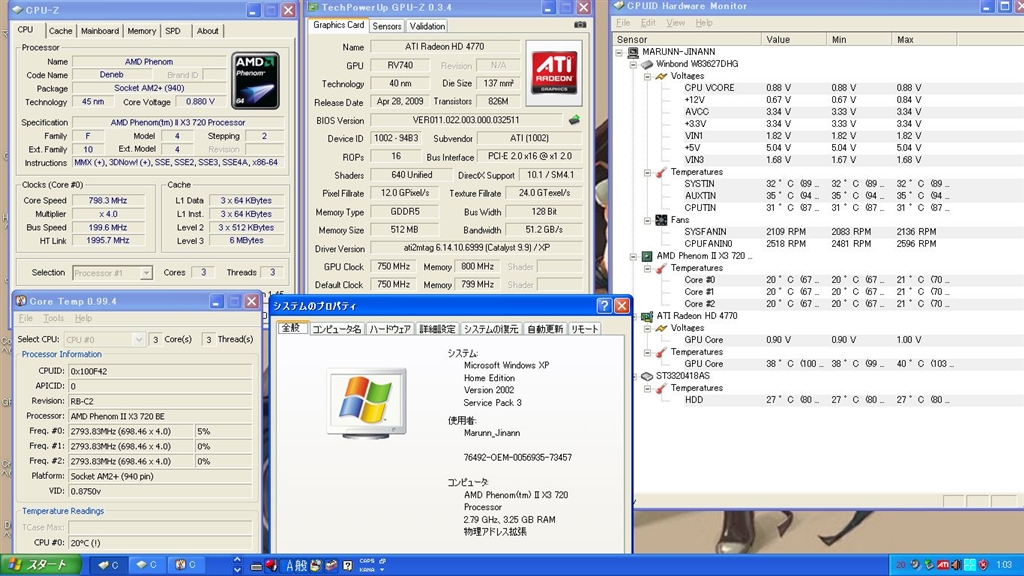1024x576 pixels.
Task: Click the ATI tray icon in the system tray
Action: point(943,565)
